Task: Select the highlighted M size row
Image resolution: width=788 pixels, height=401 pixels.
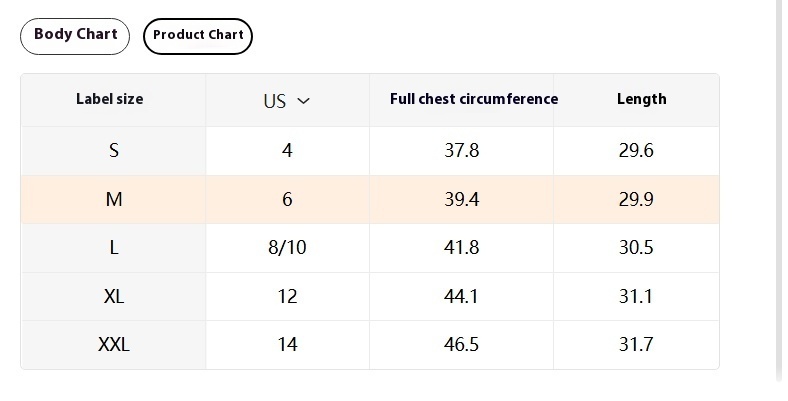Action: pos(370,199)
